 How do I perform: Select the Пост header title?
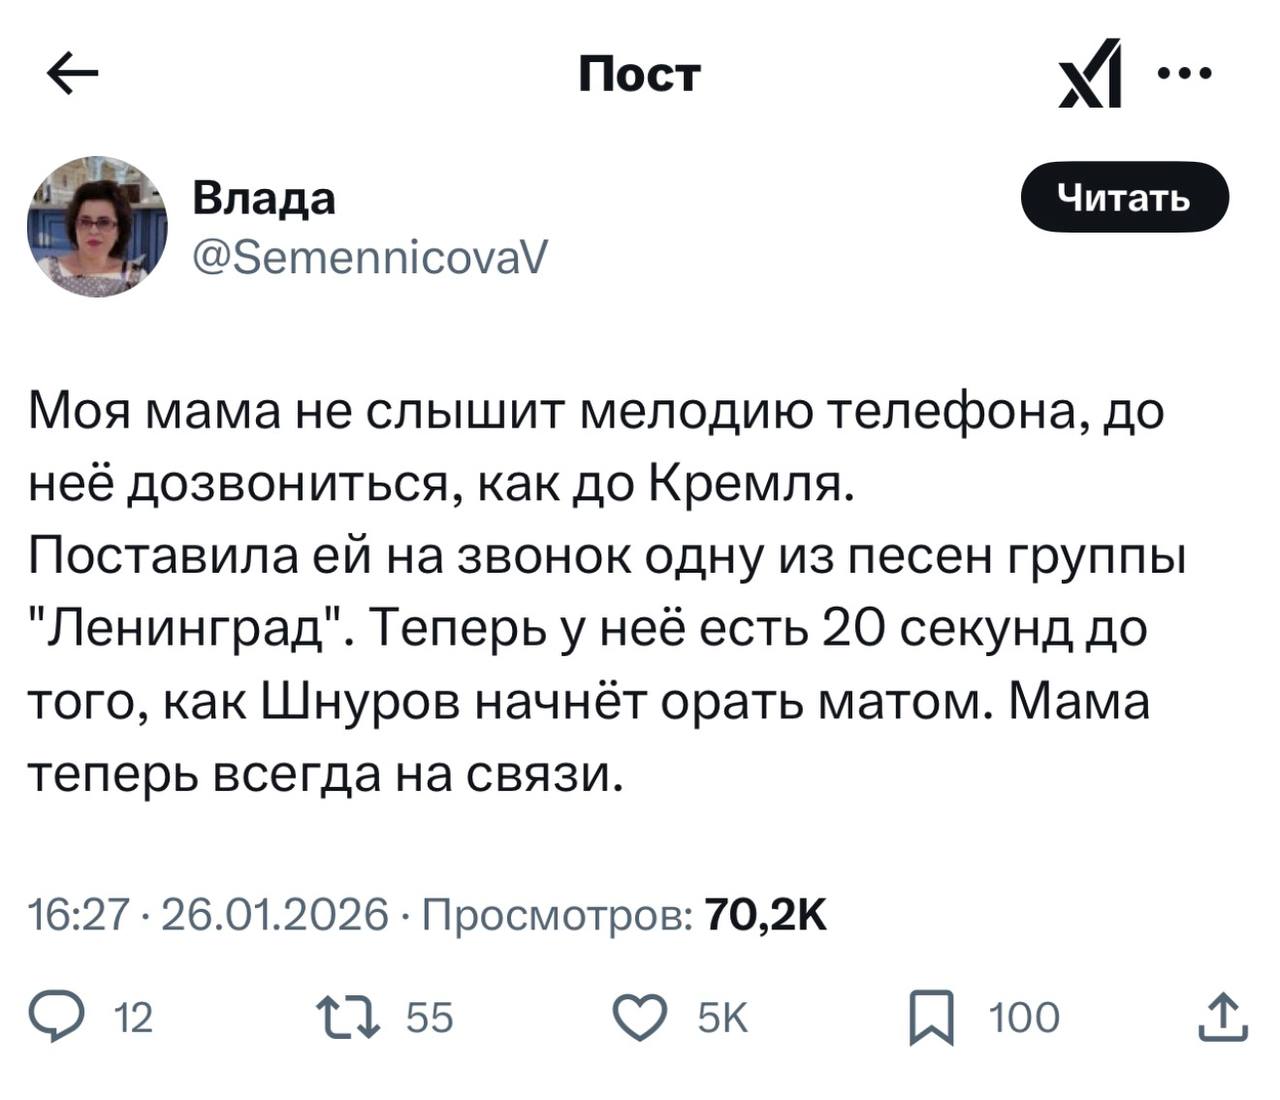coord(639,72)
